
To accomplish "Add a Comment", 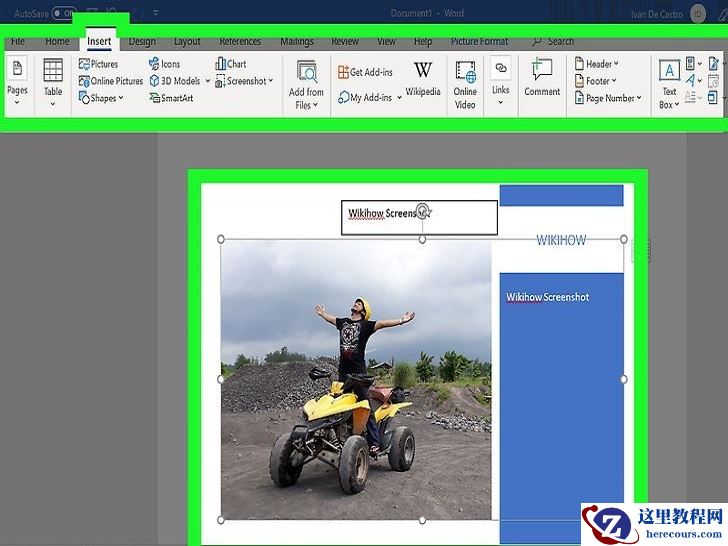I will click(x=542, y=78).
